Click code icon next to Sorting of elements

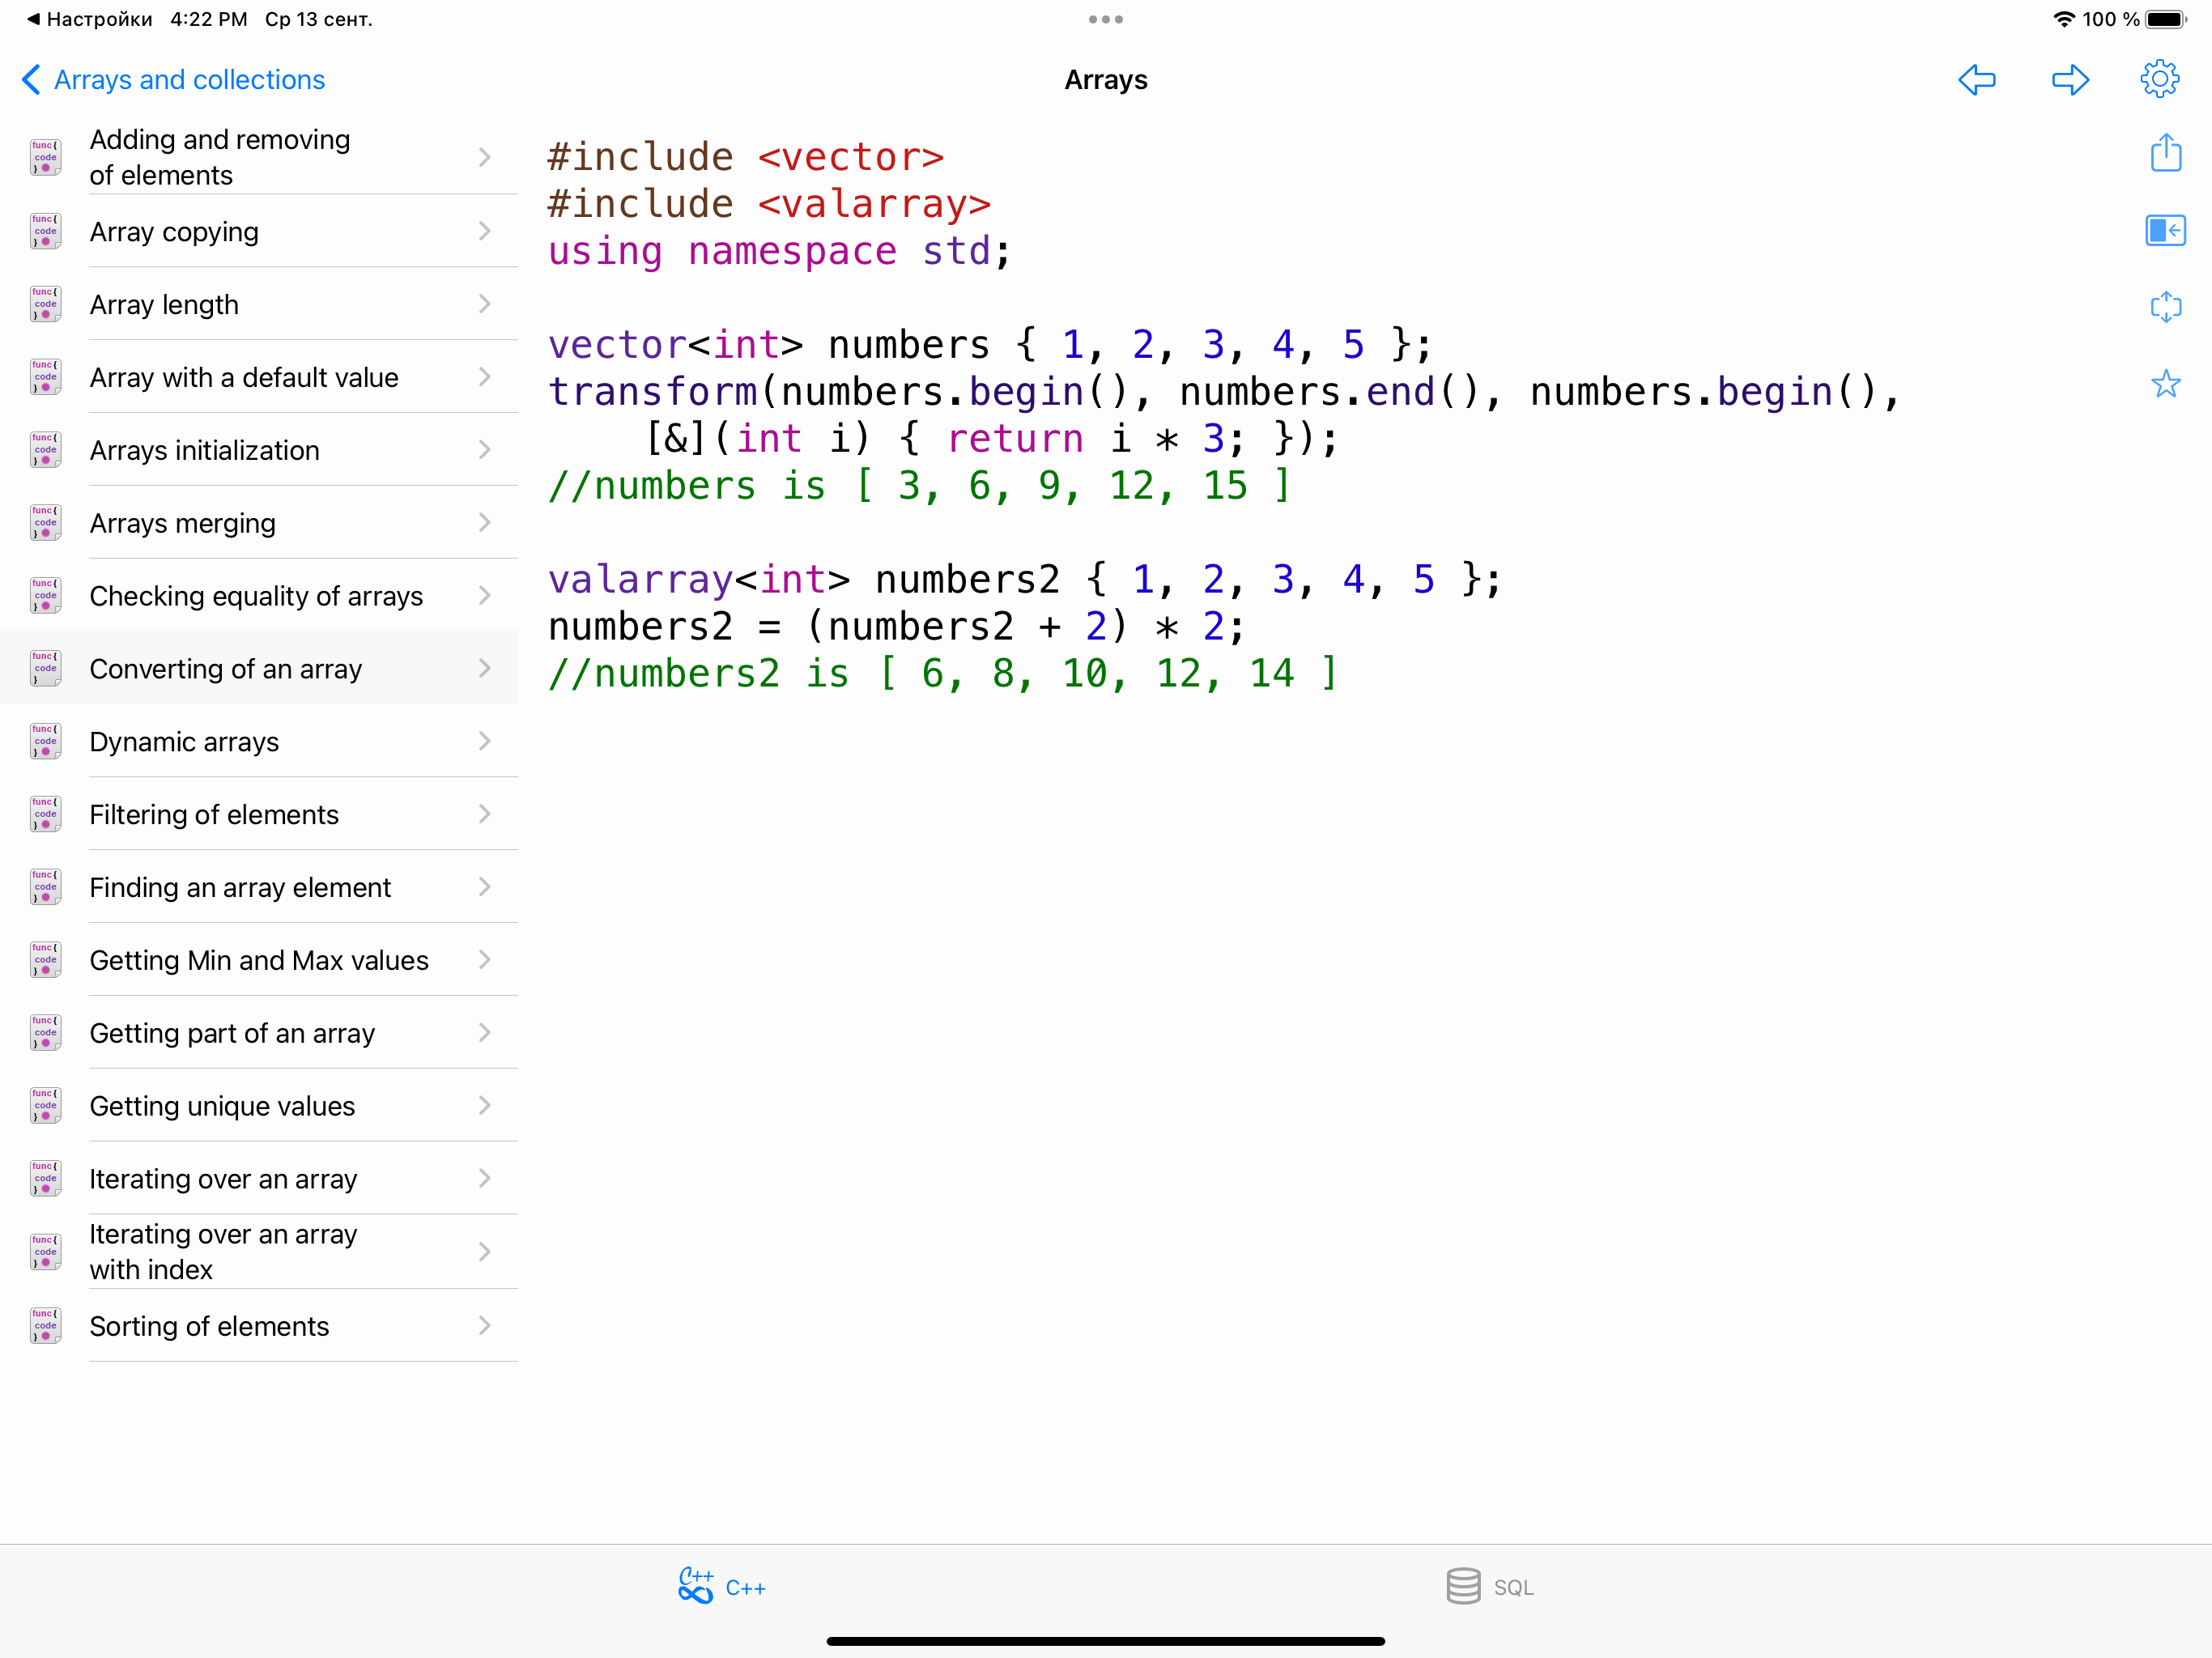click(x=45, y=1326)
